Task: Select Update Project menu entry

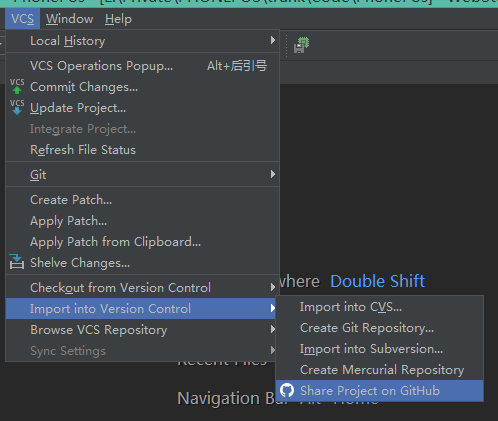Action: [142, 108]
